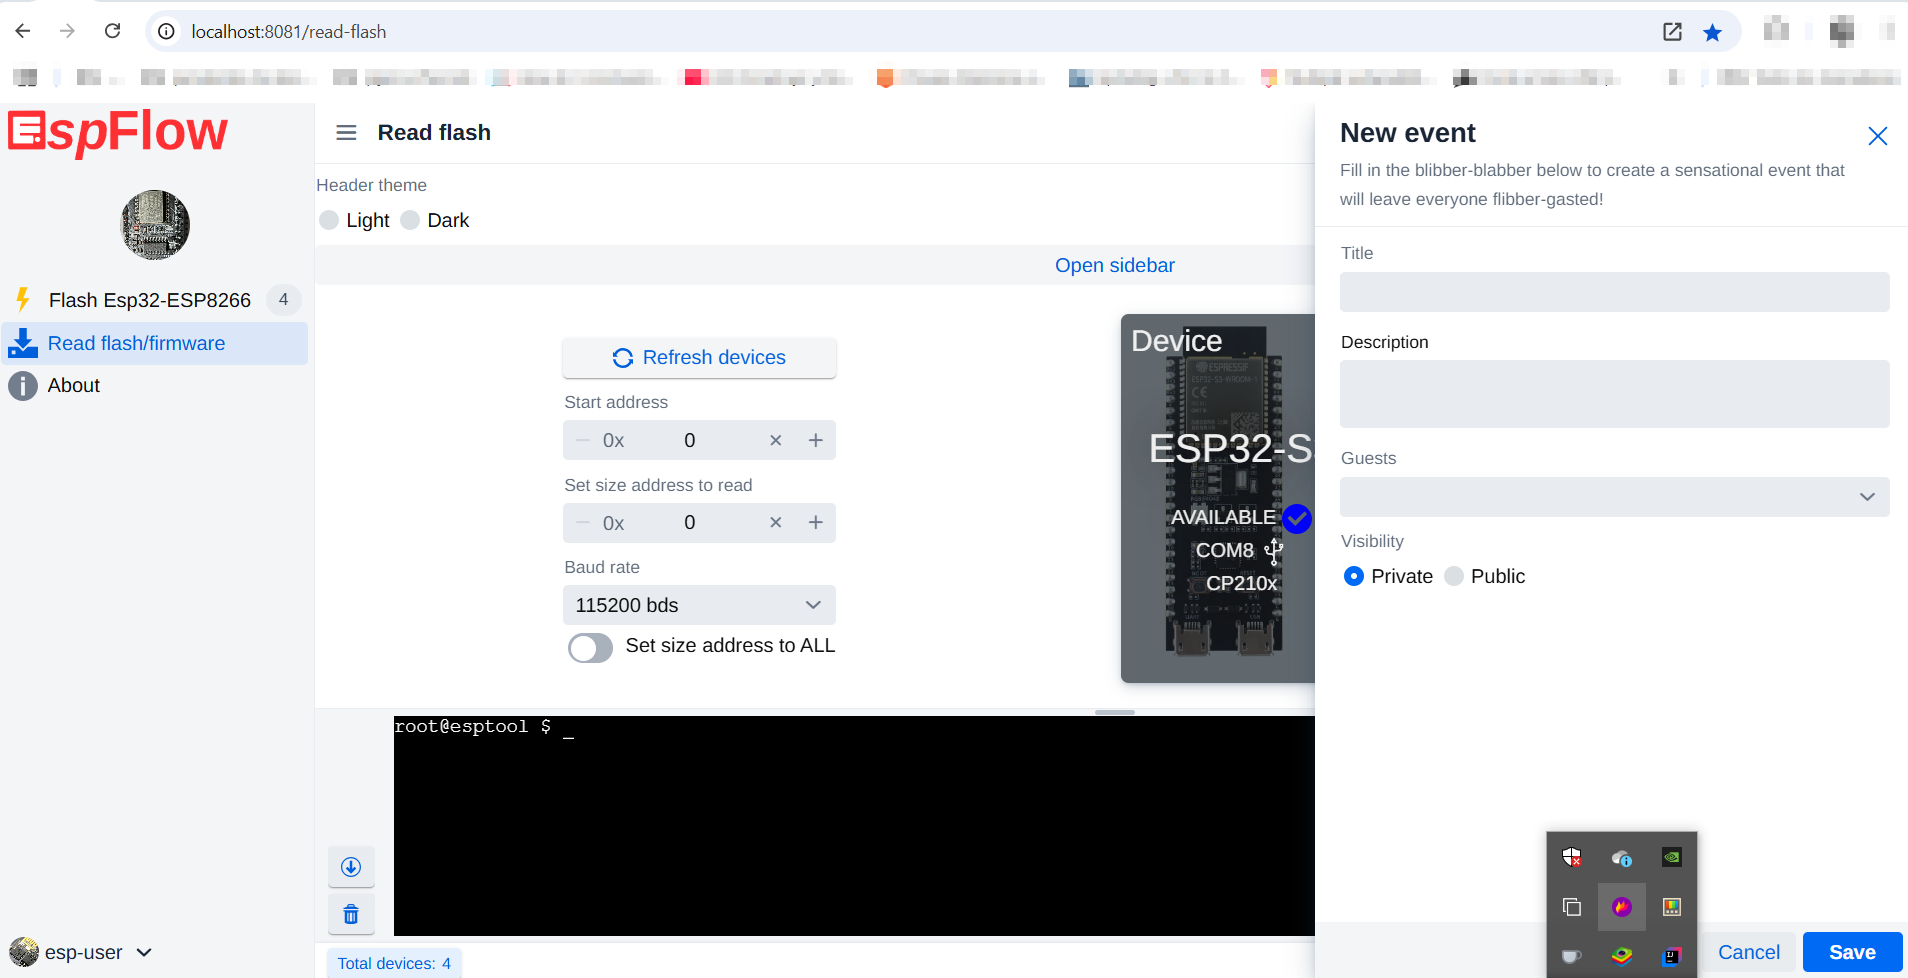Click into the Title input field
Screen dimensions: 1908x978
tap(1614, 292)
